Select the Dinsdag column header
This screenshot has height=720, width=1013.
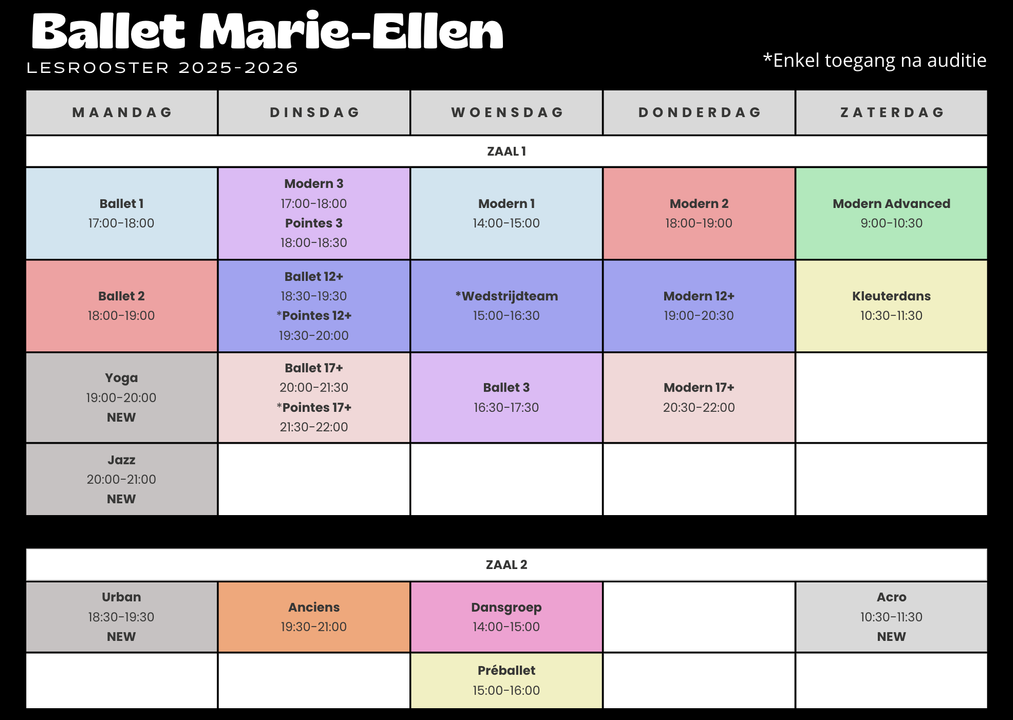click(314, 112)
